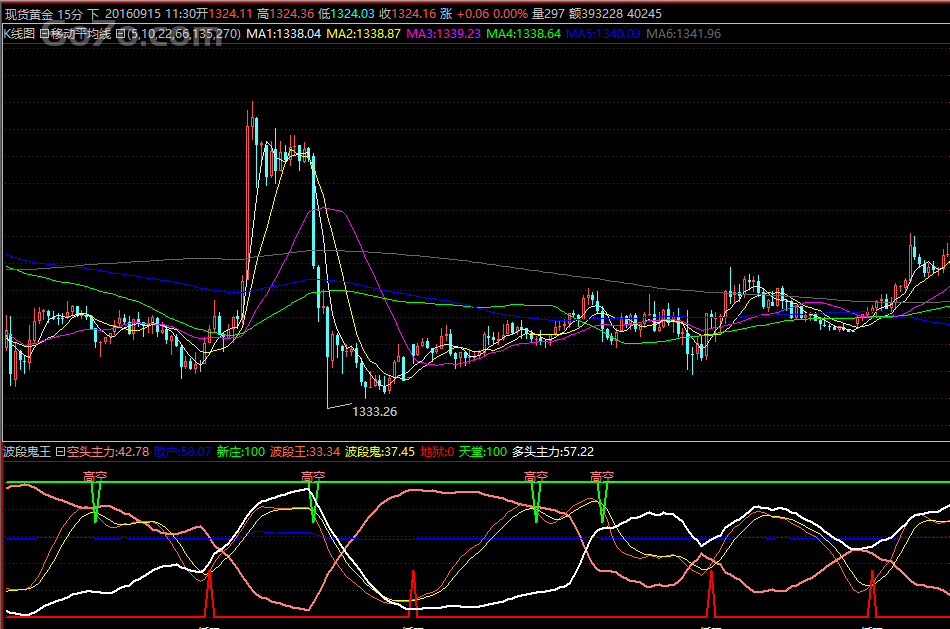950x629 pixels.
Task: Select the magenta MA3:1339.23 label
Action: pos(443,34)
